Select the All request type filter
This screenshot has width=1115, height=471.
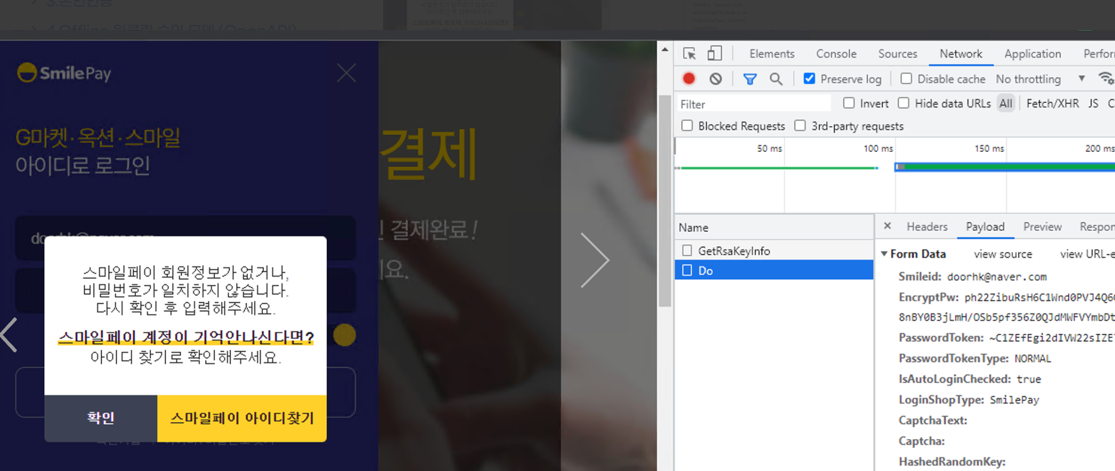click(1005, 103)
